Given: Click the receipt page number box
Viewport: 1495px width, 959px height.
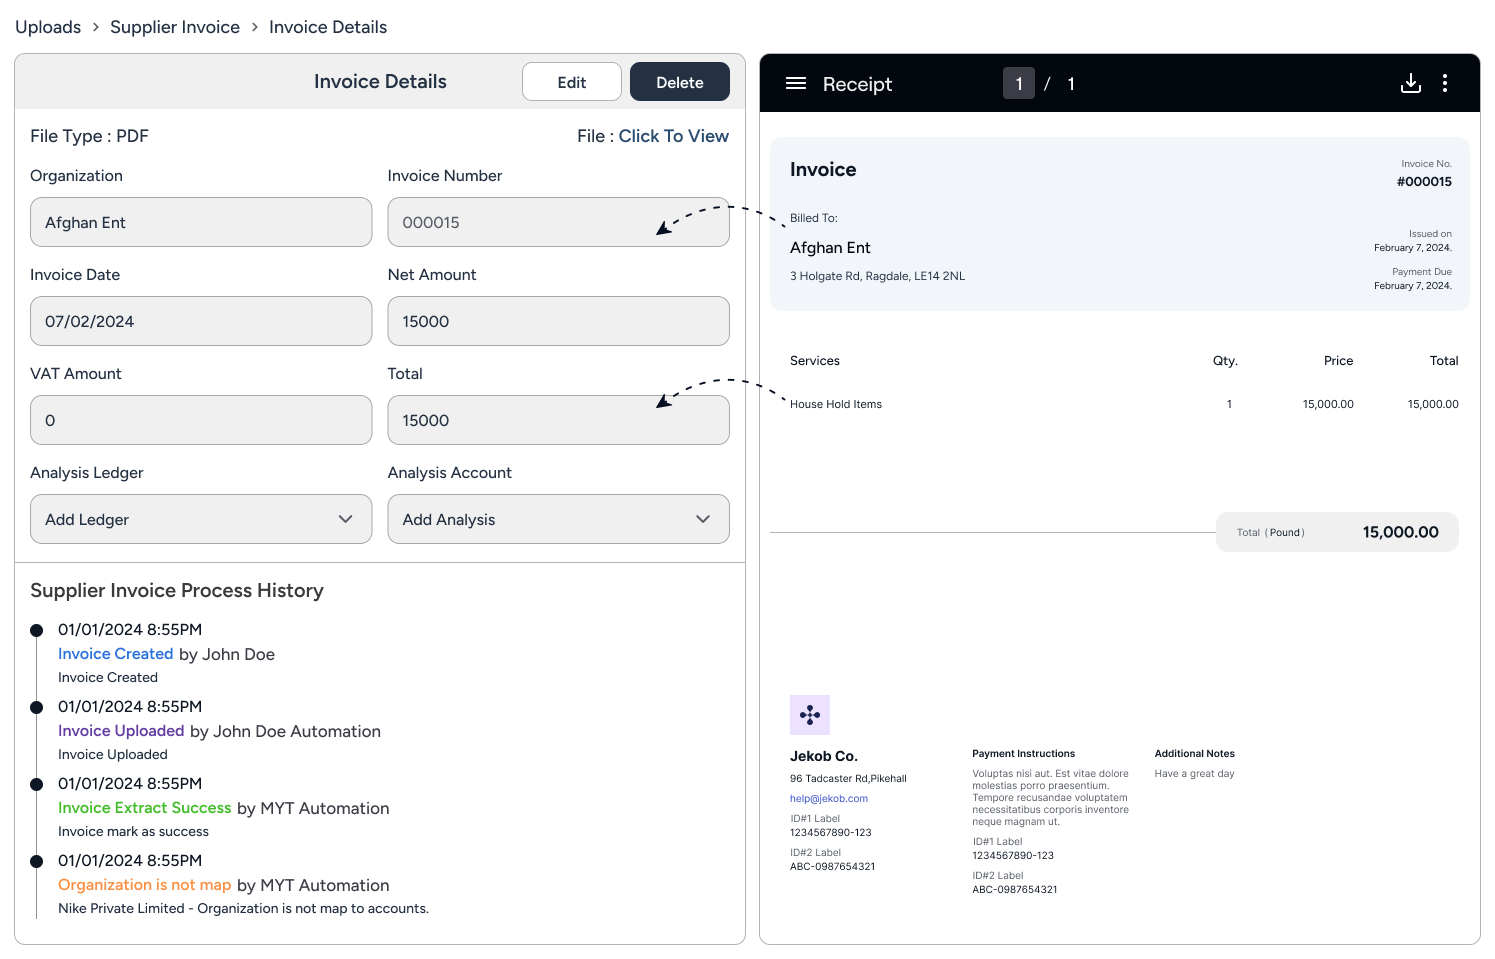Looking at the screenshot, I should [x=1018, y=84].
